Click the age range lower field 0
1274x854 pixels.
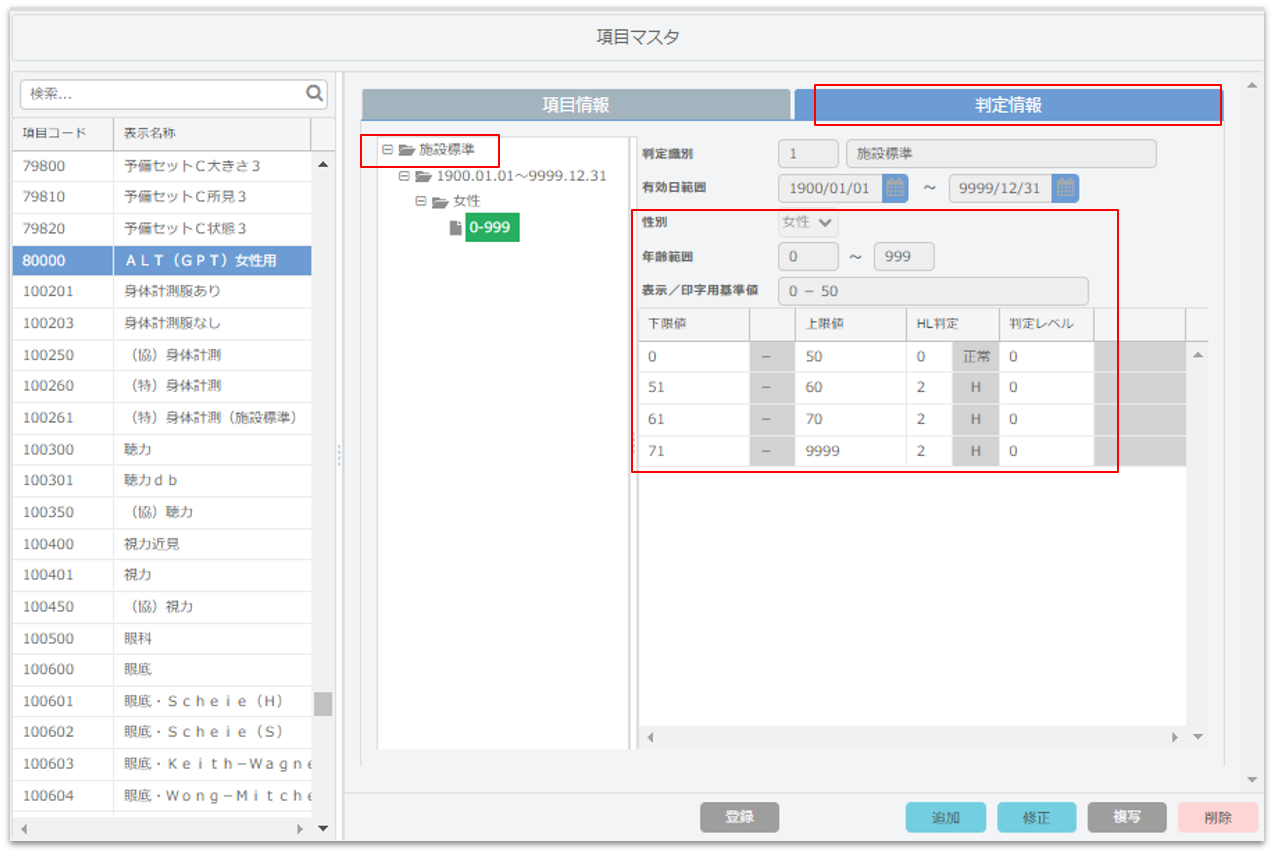(x=808, y=257)
